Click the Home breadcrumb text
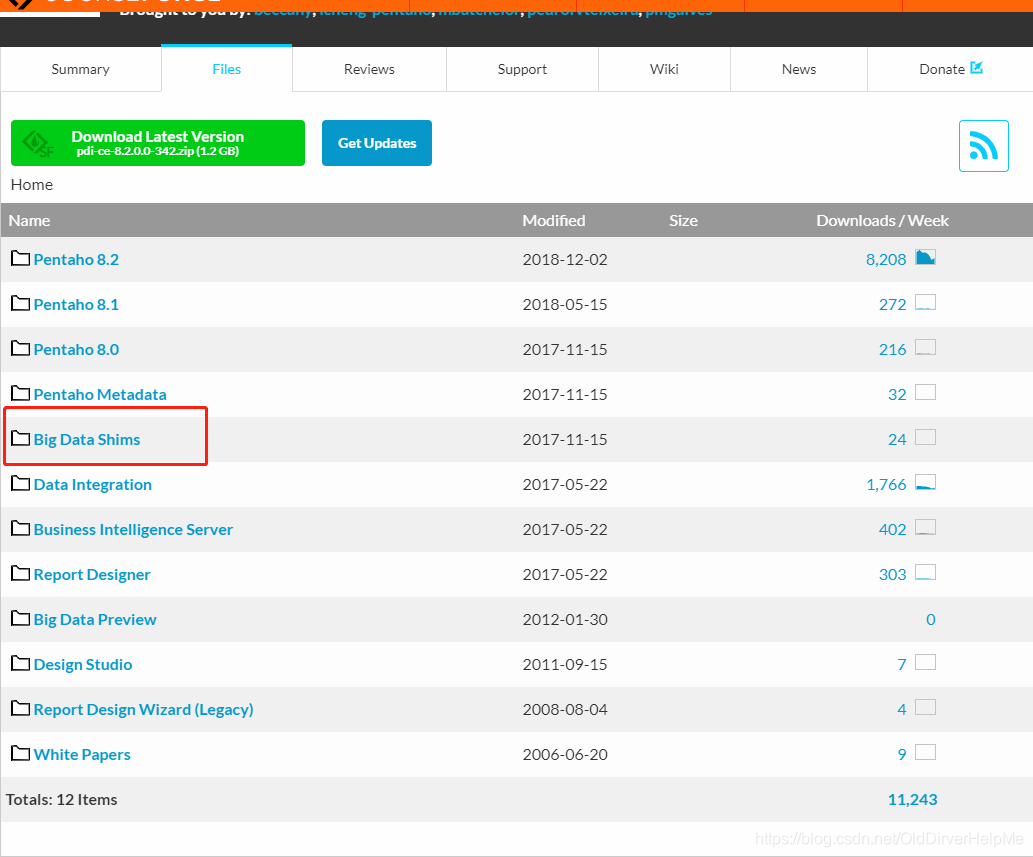The width and height of the screenshot is (1033, 857). 32,184
